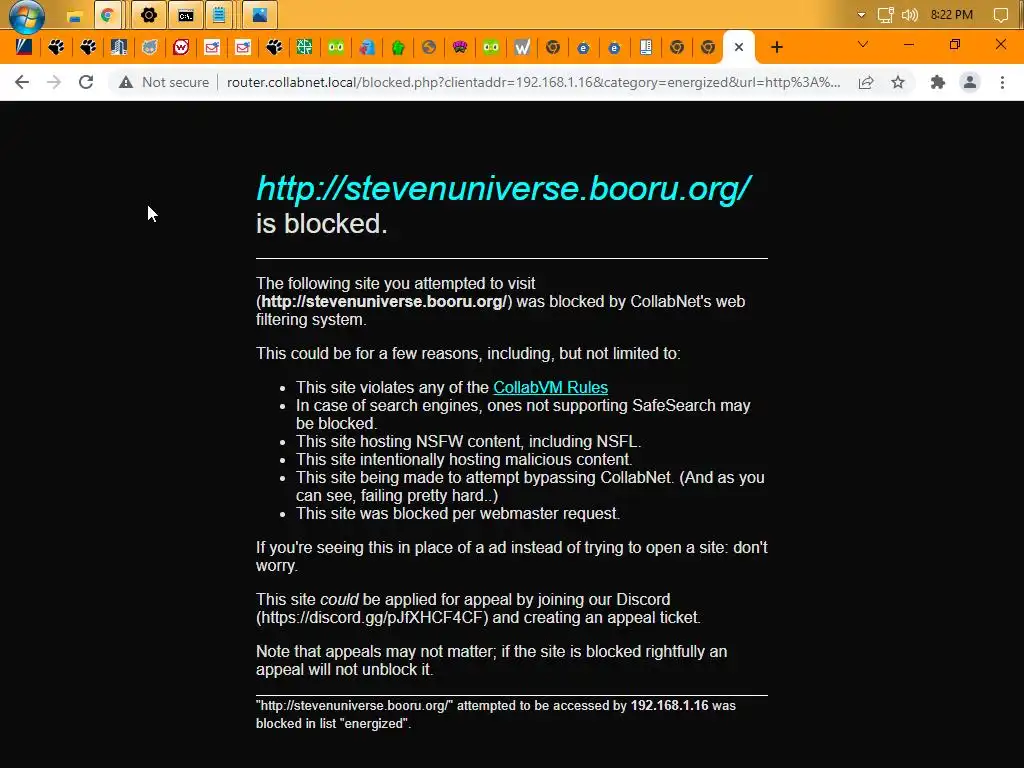Open the Photos taskbar button
The width and height of the screenshot is (1024, 768).
pos(260,15)
